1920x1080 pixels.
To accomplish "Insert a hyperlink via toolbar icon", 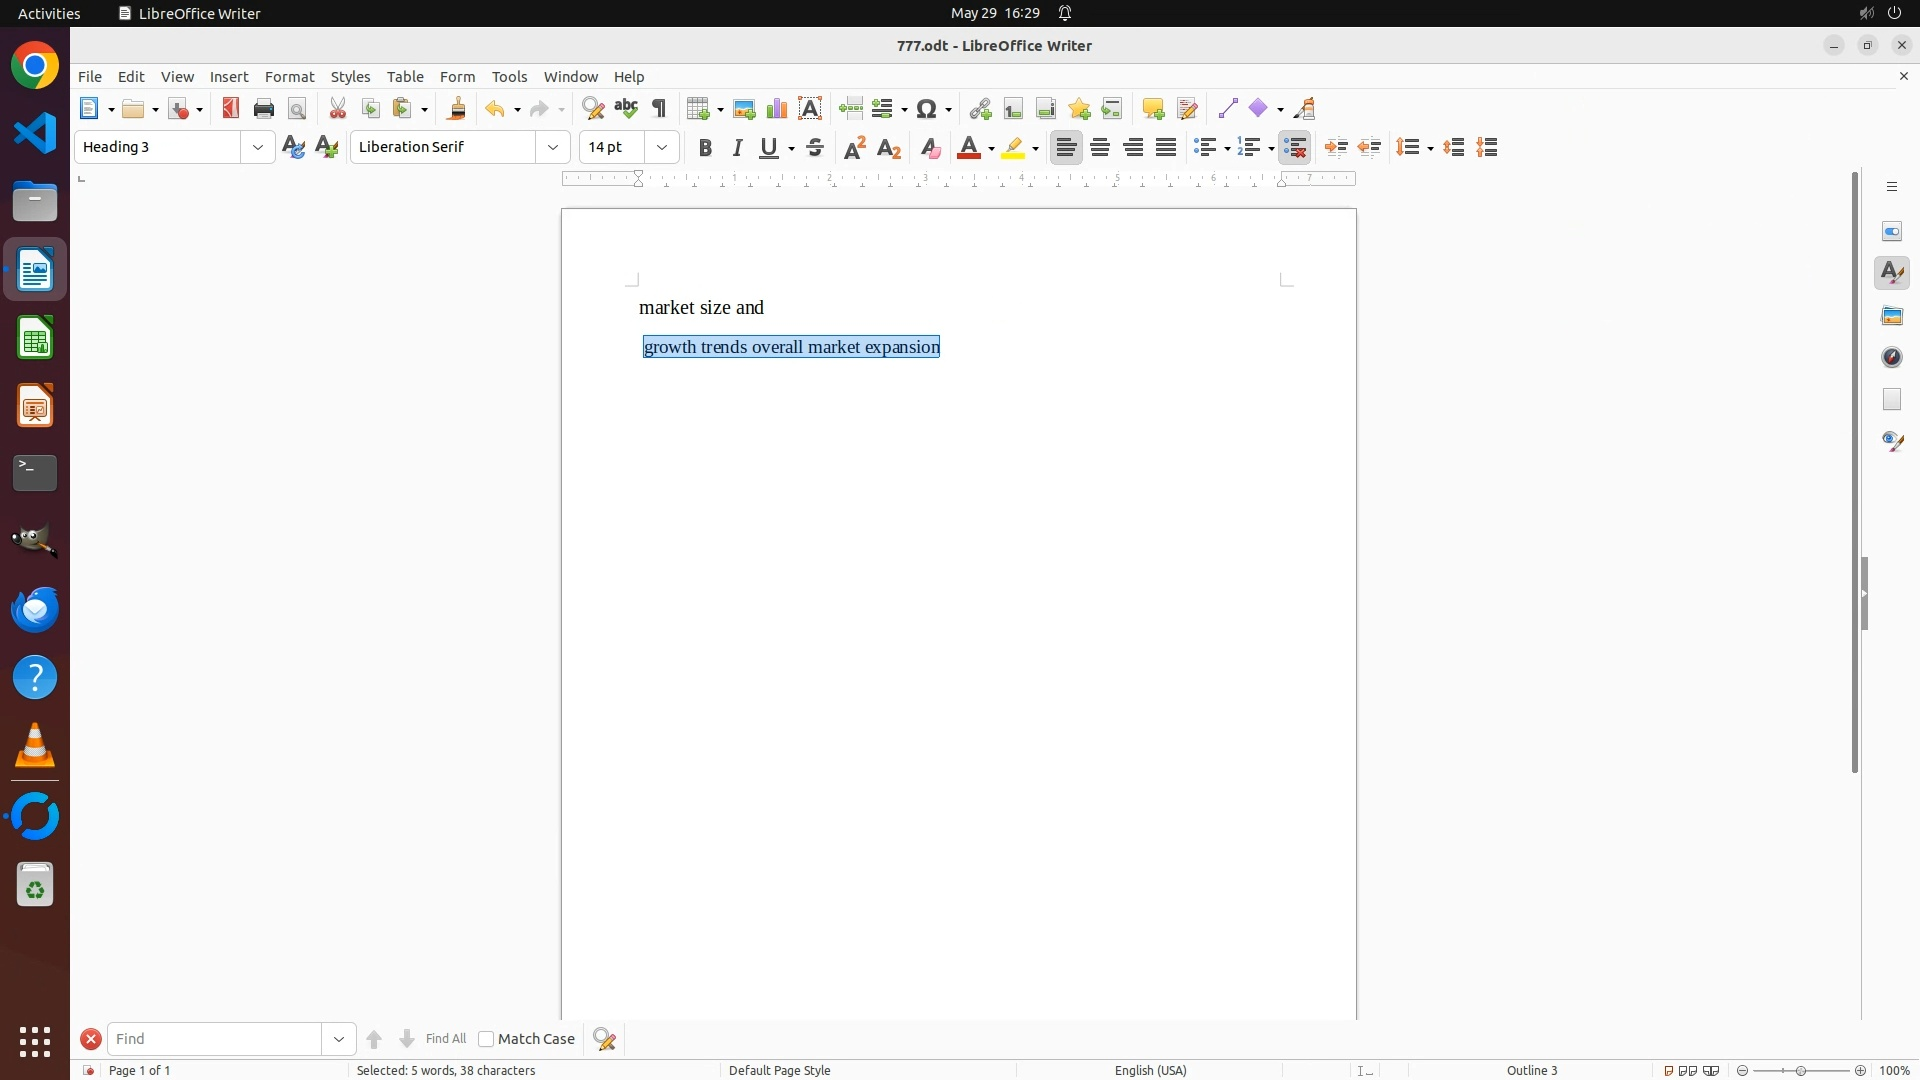I will click(x=980, y=108).
